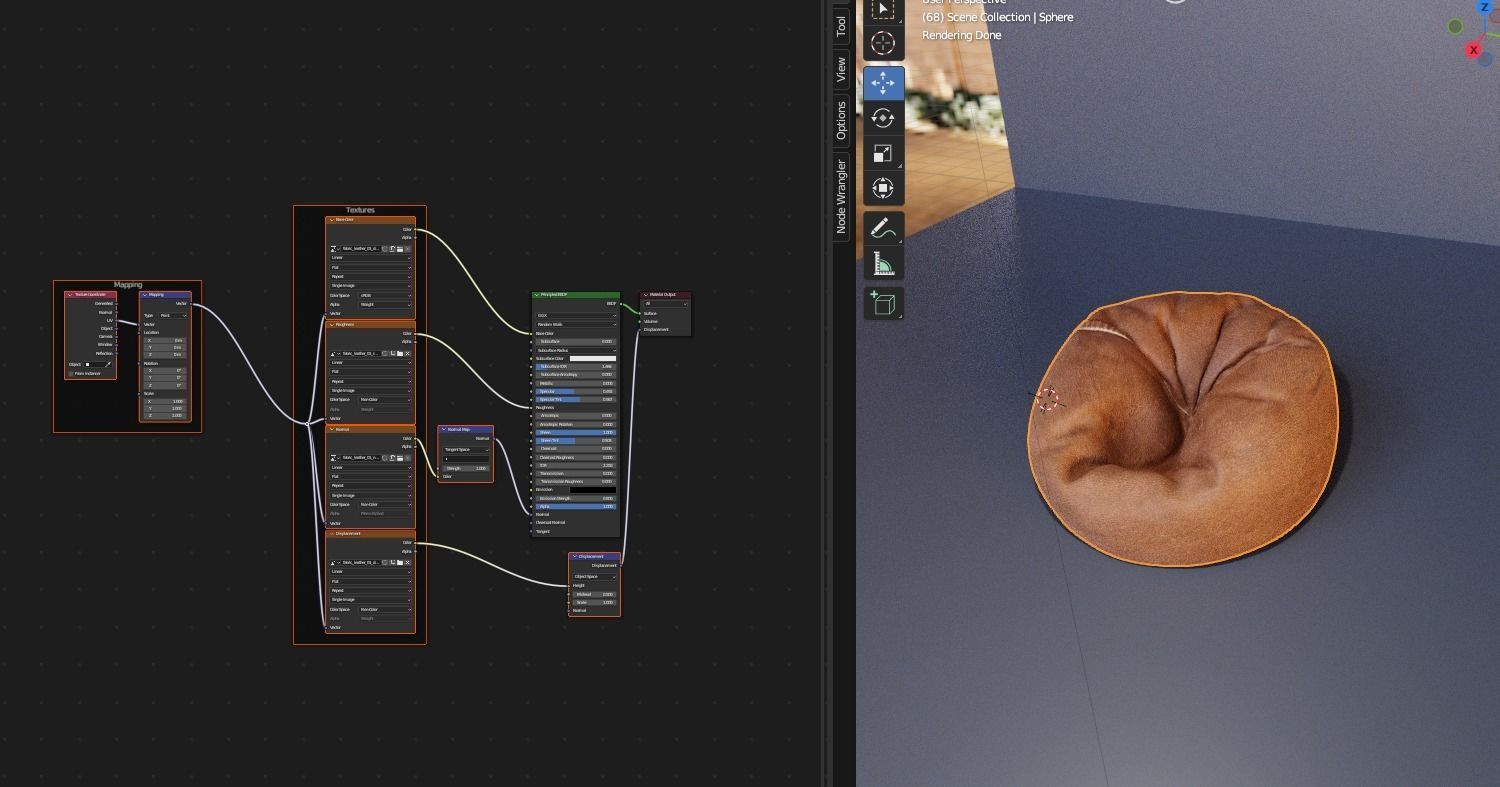Select the Cursor tool in viewport toolbar

pos(883,42)
